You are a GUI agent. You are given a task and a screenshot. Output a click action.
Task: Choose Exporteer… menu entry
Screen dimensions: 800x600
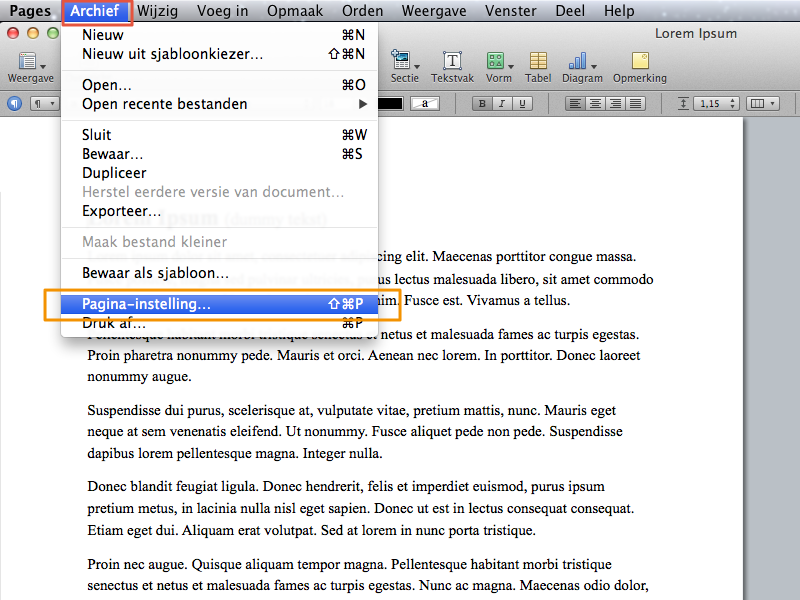219,211
